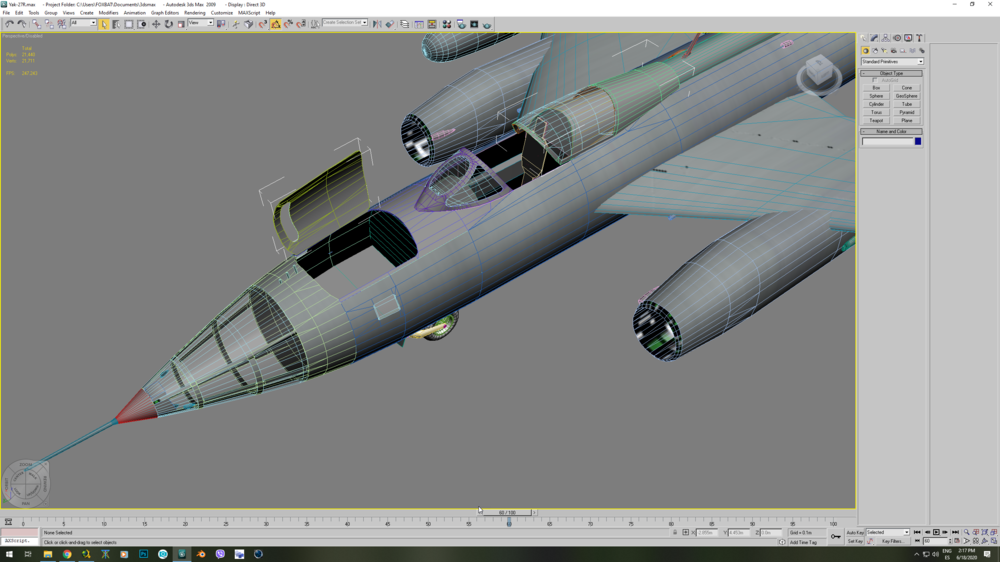This screenshot has width=1000, height=562.
Task: Open the Rendering menu
Action: click(x=195, y=13)
